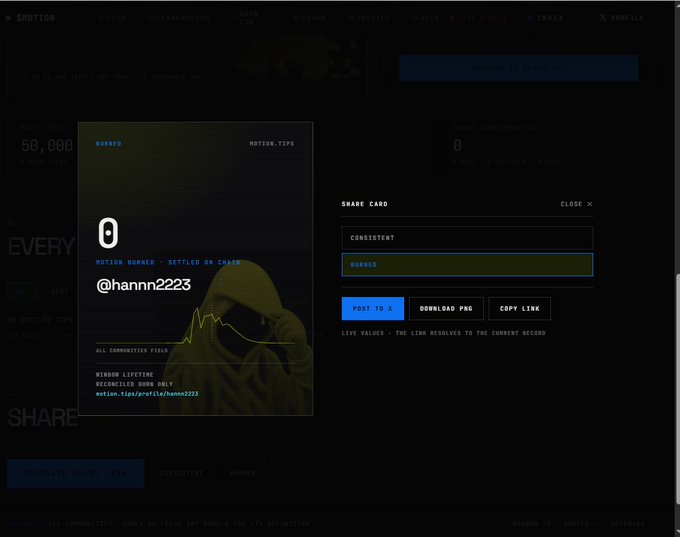Click the DOWNLOAD PNG button
The width and height of the screenshot is (680, 537).
446,308
